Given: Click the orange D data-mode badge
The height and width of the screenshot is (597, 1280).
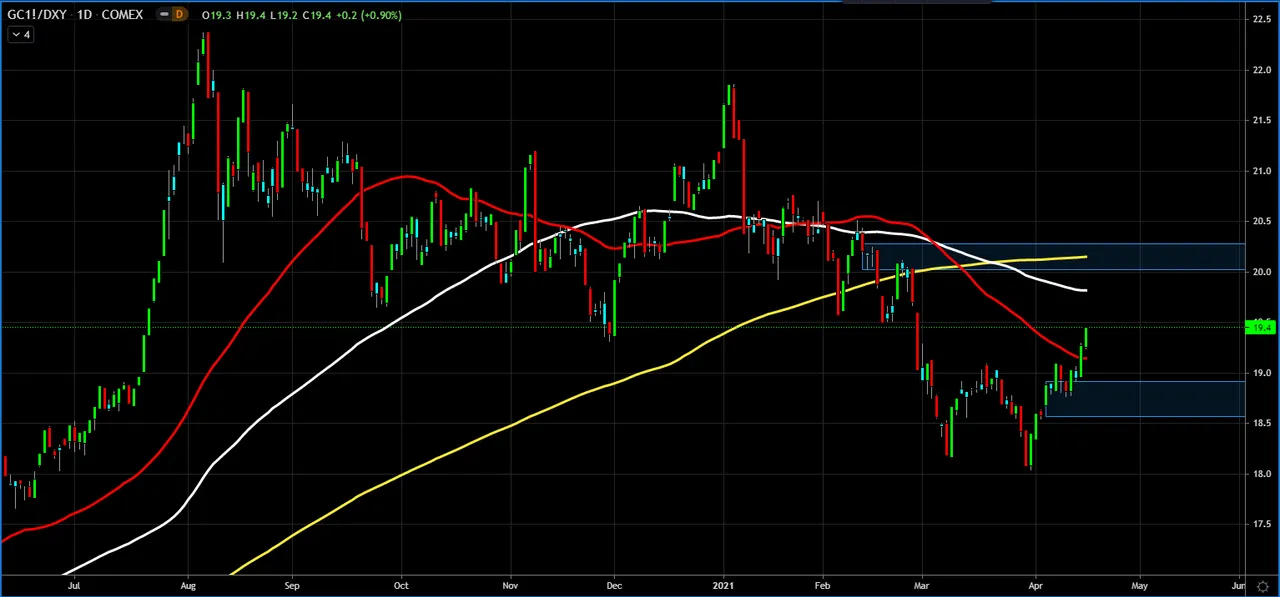Looking at the screenshot, I should 179,14.
